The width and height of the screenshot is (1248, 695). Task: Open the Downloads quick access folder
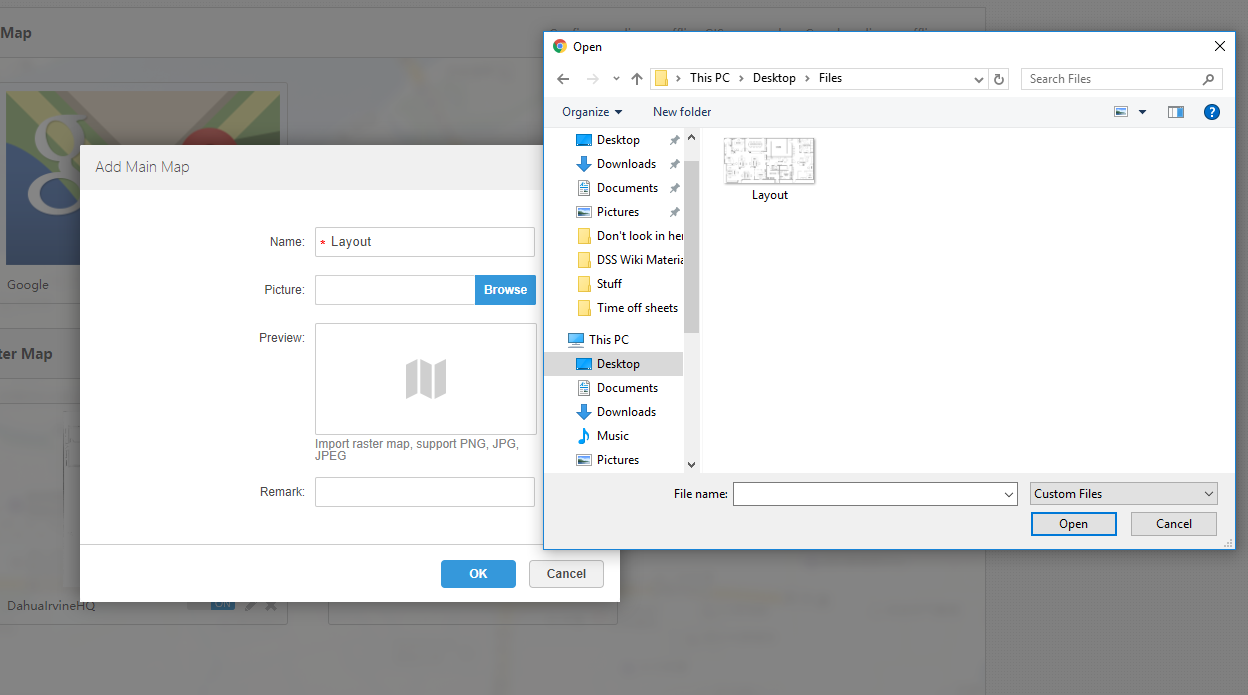626,164
